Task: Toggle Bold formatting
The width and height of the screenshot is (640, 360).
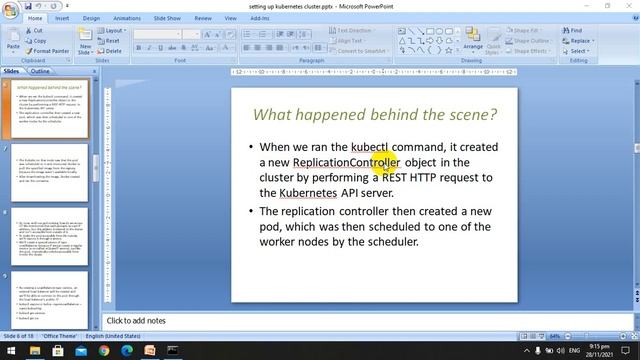Action: coord(138,48)
